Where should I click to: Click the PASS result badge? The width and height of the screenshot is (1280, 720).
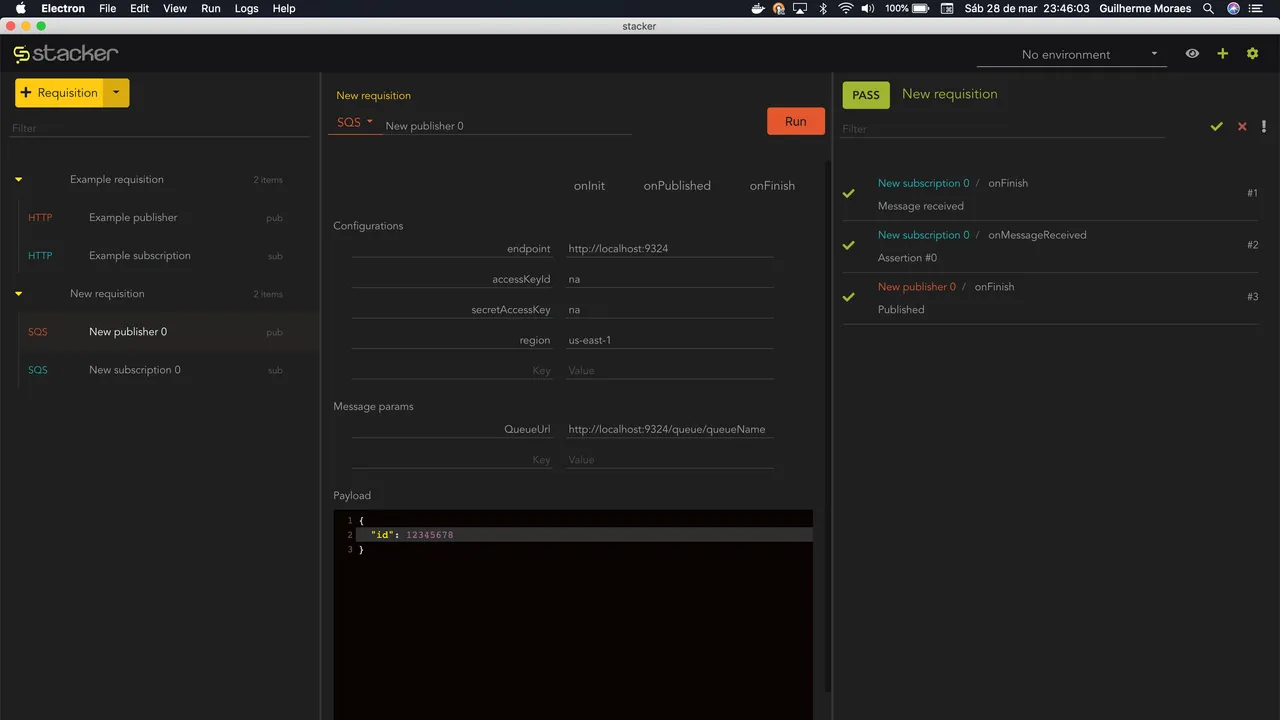866,95
